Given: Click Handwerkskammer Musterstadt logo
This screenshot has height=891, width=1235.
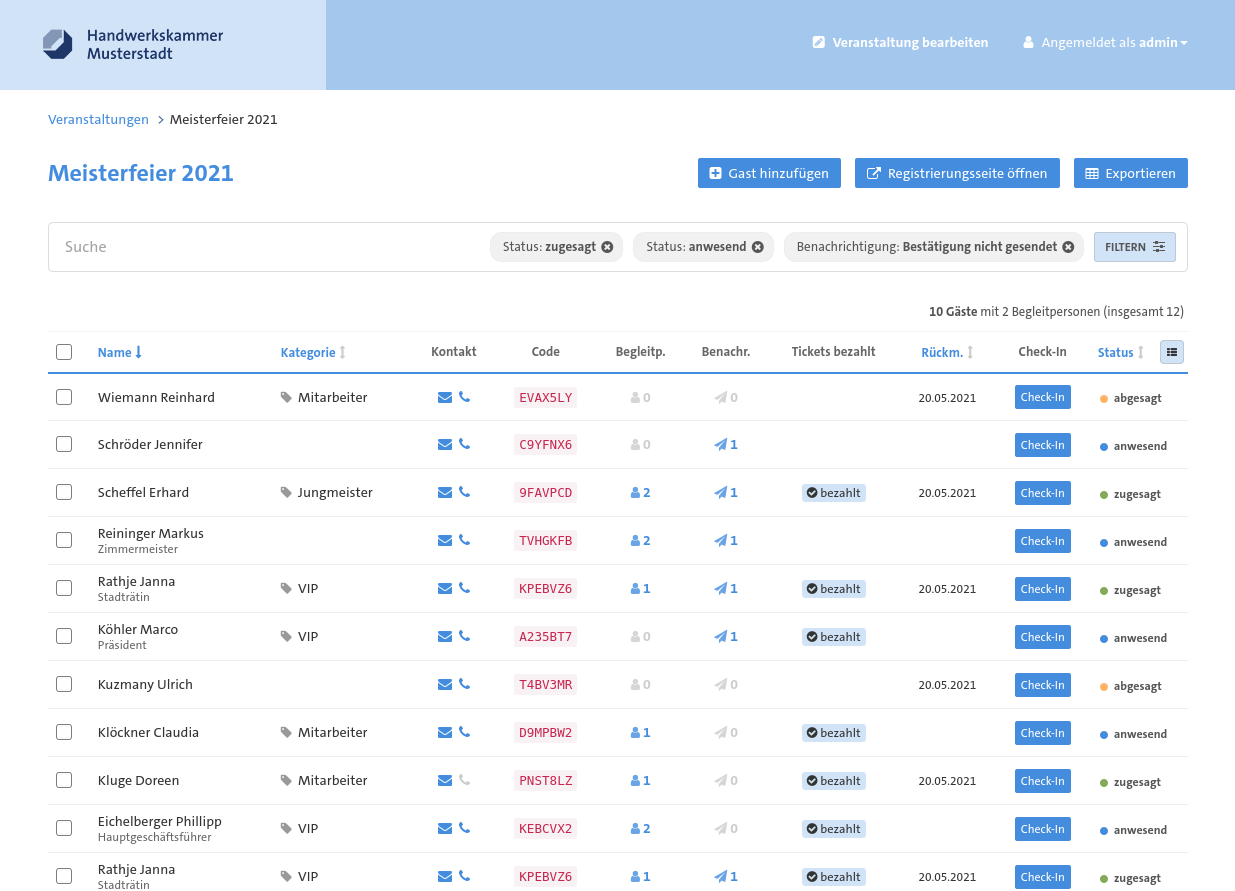Looking at the screenshot, I should [133, 44].
